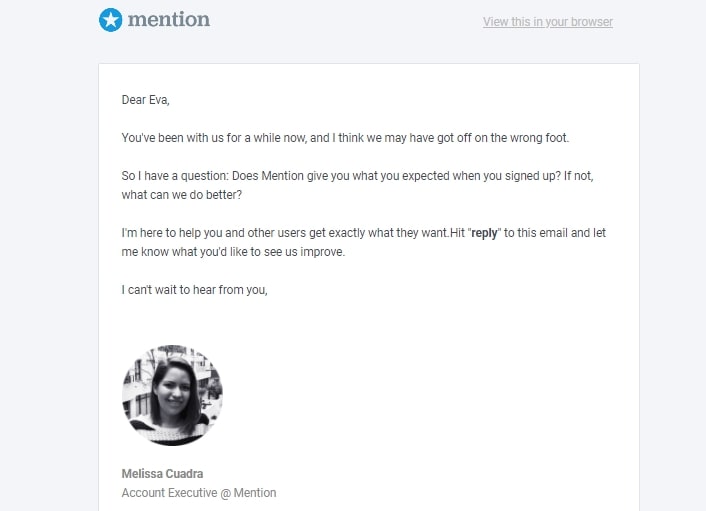The height and width of the screenshot is (511, 706).
Task: Click the Dear Eva greeting line
Action: point(145,99)
